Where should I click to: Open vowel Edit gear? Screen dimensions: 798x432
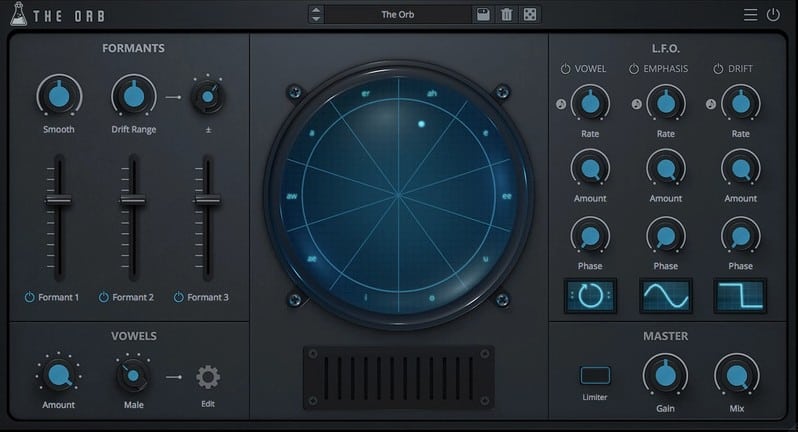(208, 377)
